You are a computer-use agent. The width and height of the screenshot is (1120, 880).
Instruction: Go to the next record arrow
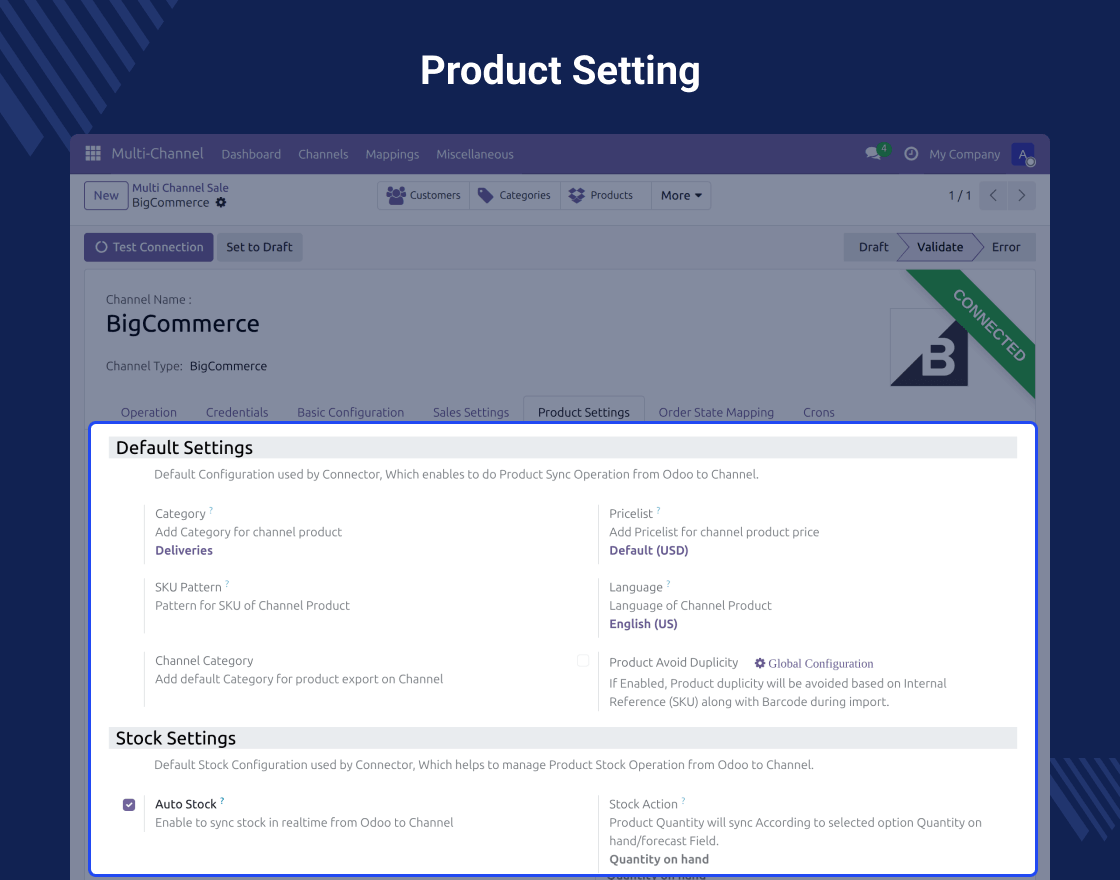(x=1021, y=195)
